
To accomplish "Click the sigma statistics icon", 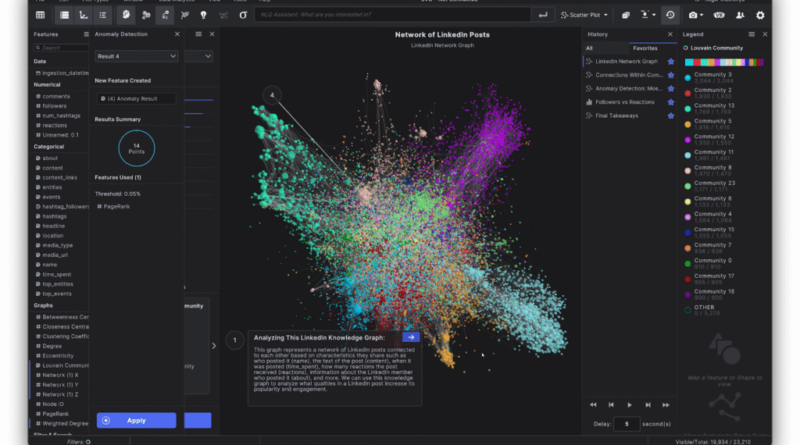I will coord(243,15).
